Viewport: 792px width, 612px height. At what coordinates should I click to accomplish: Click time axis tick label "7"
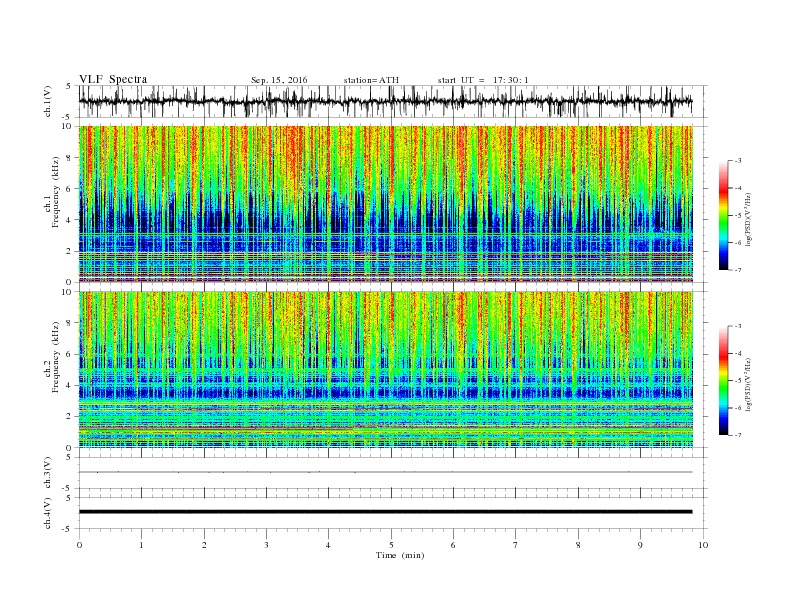pos(515,545)
